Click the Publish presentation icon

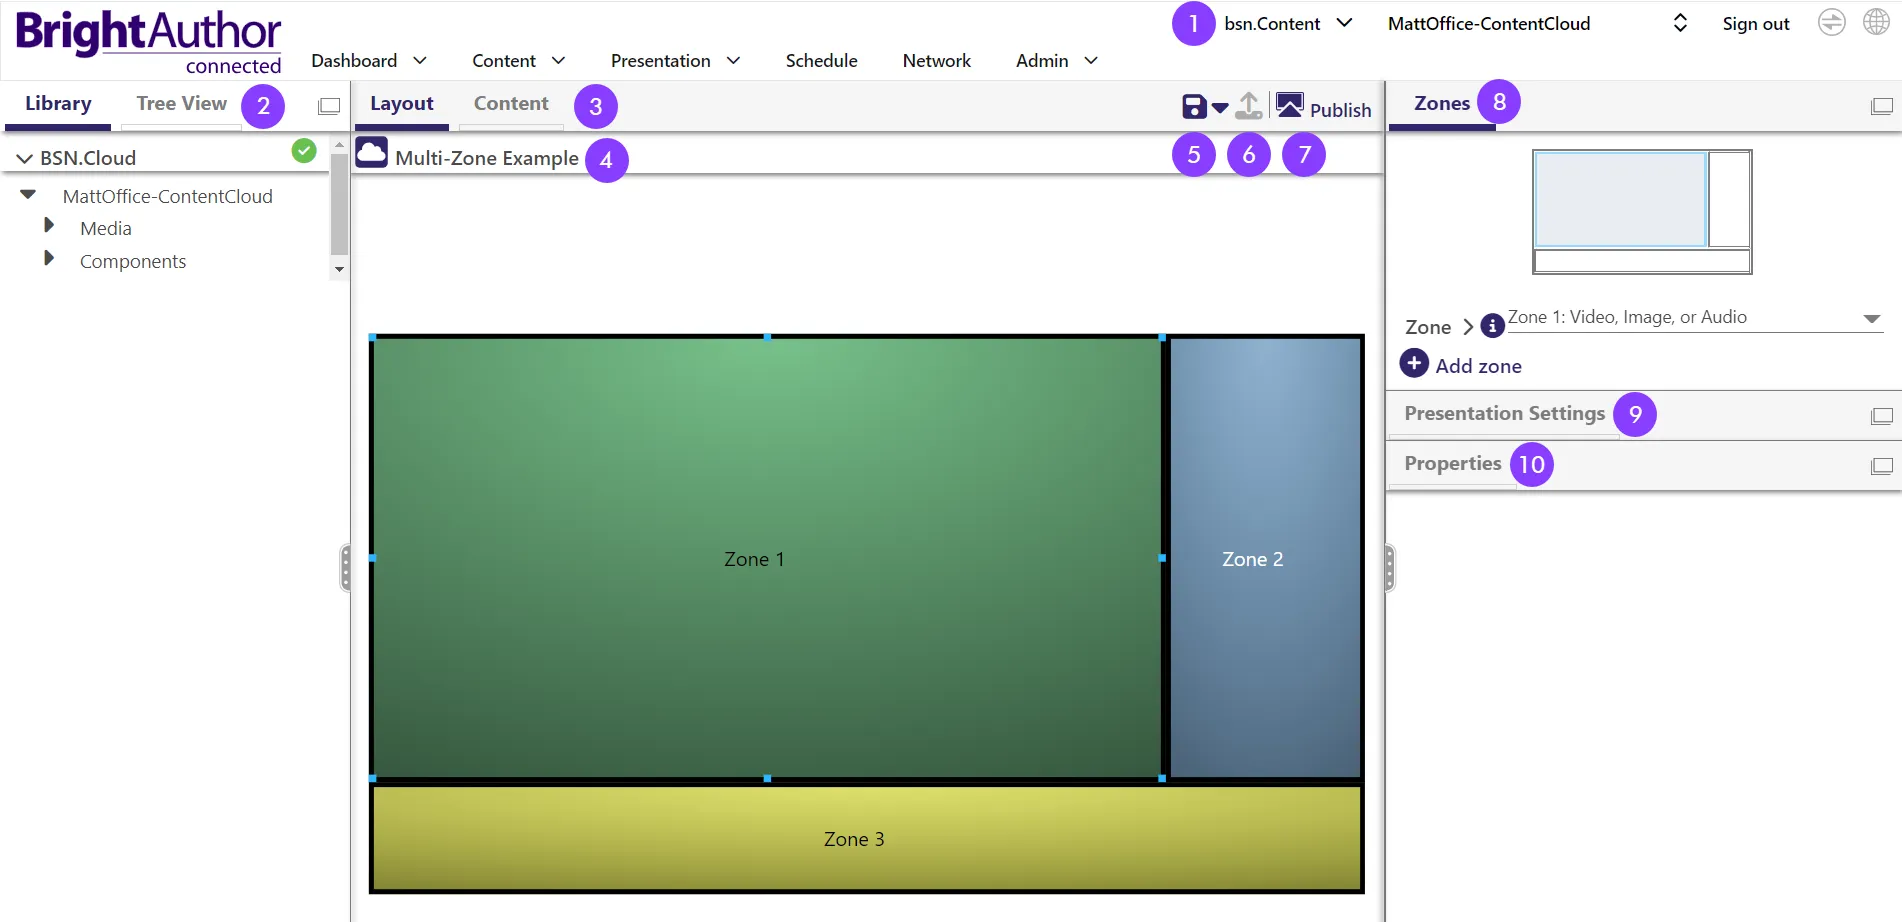click(1290, 105)
